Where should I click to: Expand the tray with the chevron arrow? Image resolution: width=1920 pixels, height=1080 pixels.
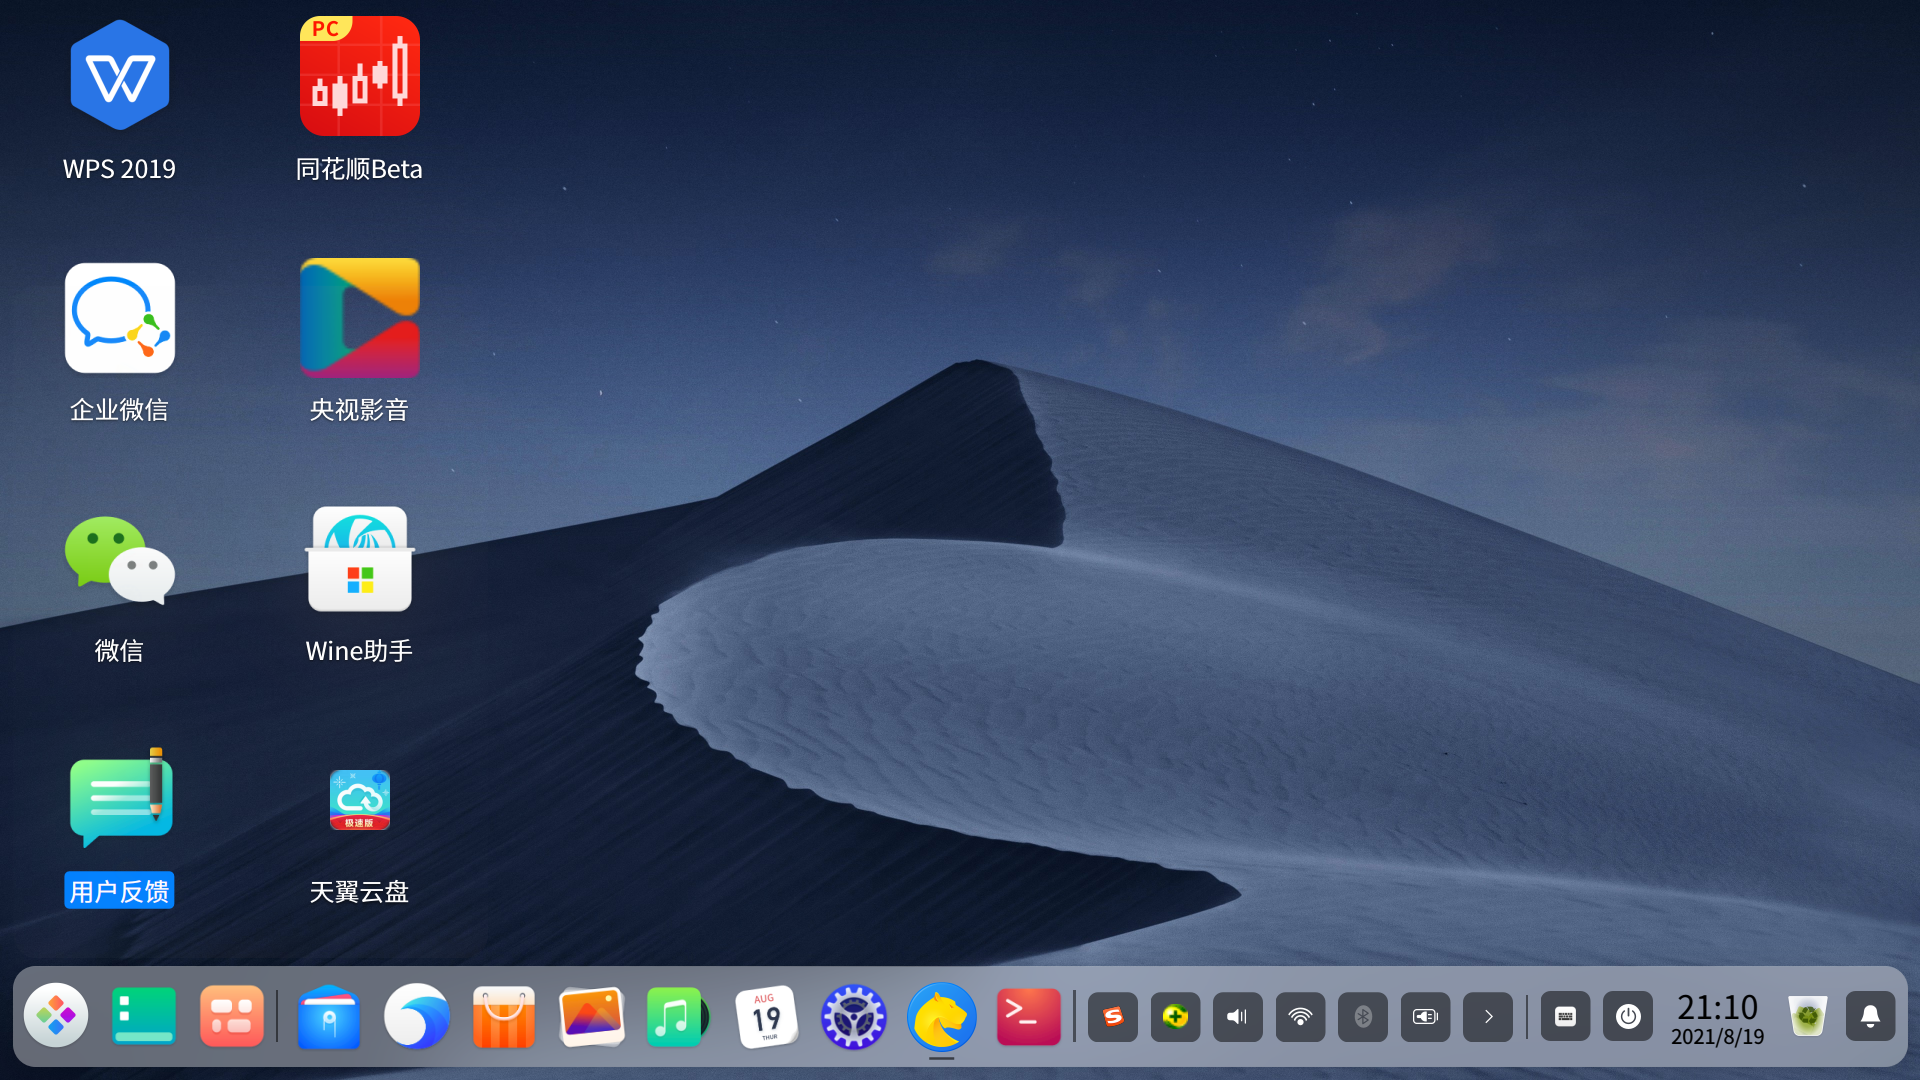1487,1017
